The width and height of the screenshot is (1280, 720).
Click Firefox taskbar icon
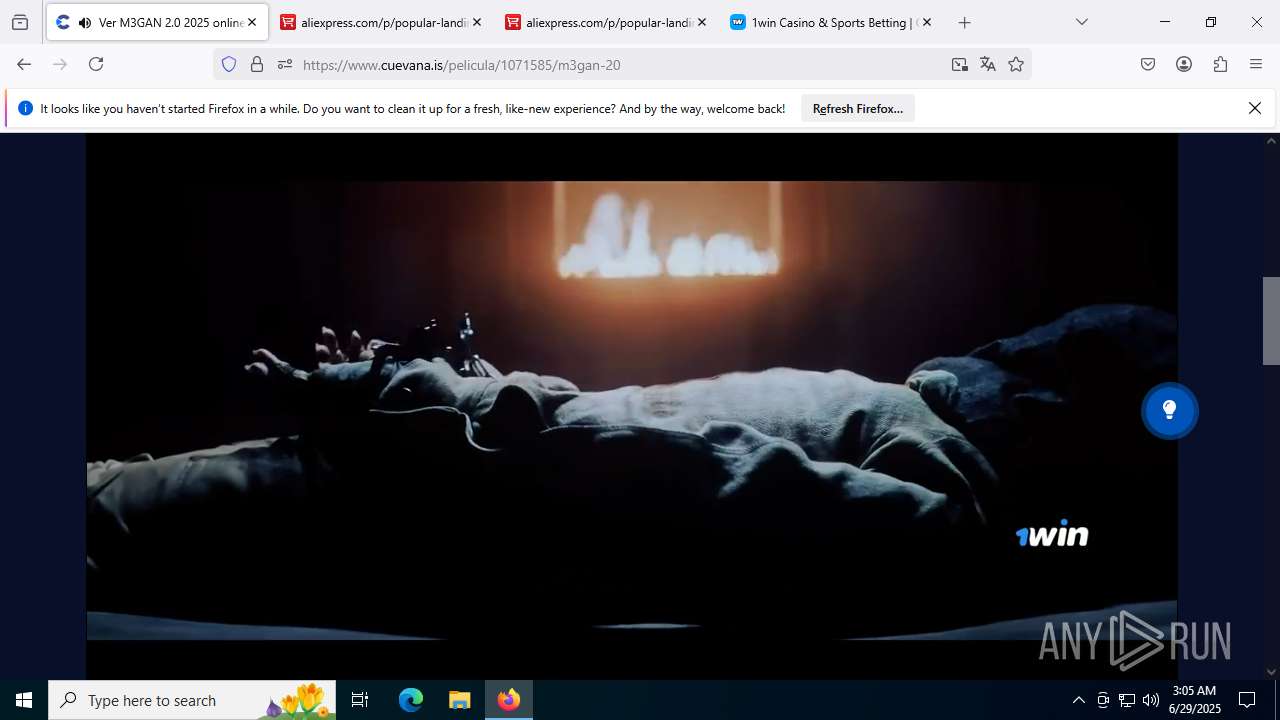[x=509, y=700]
